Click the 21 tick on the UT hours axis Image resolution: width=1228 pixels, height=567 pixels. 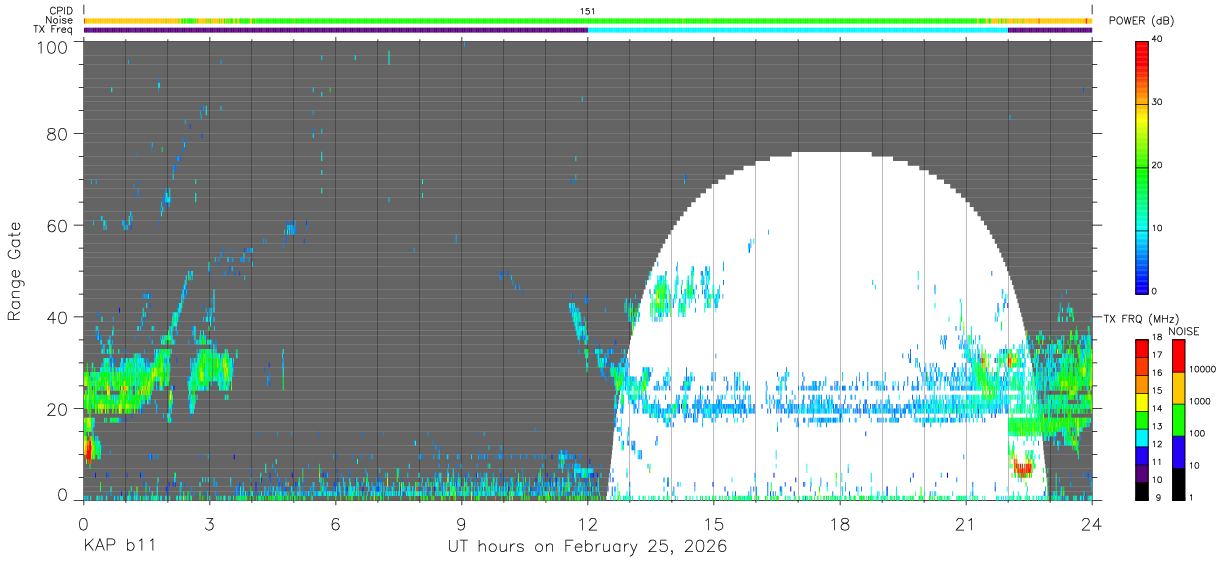click(965, 524)
